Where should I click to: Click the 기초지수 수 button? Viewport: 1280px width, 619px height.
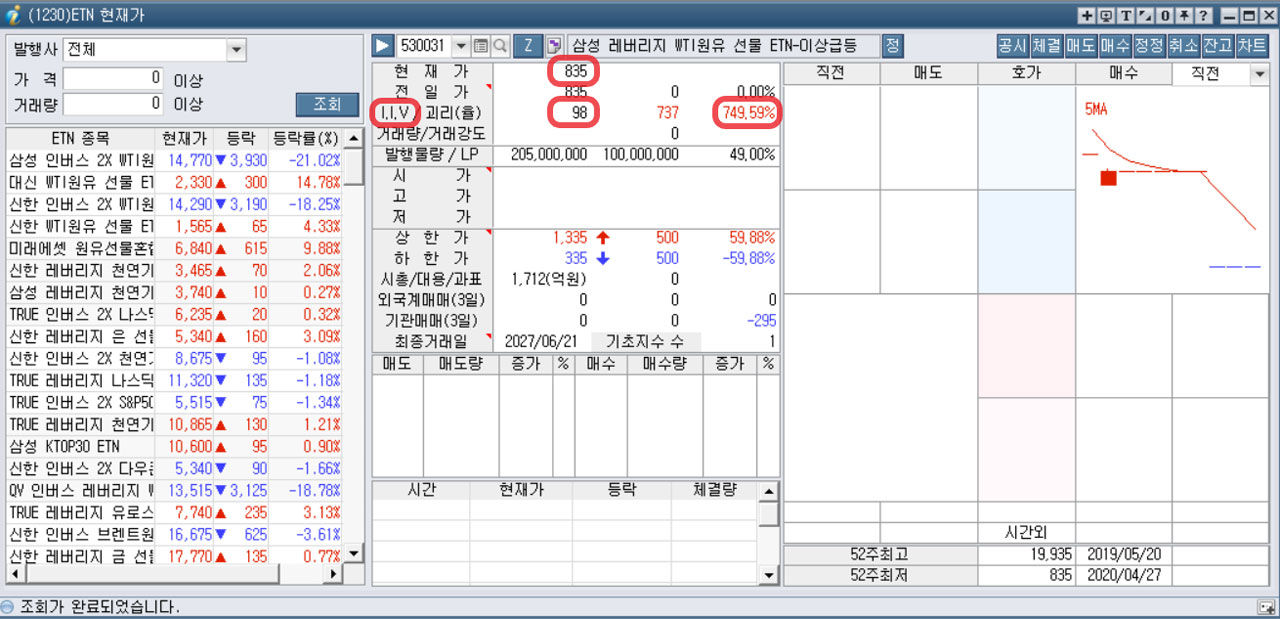(x=650, y=340)
